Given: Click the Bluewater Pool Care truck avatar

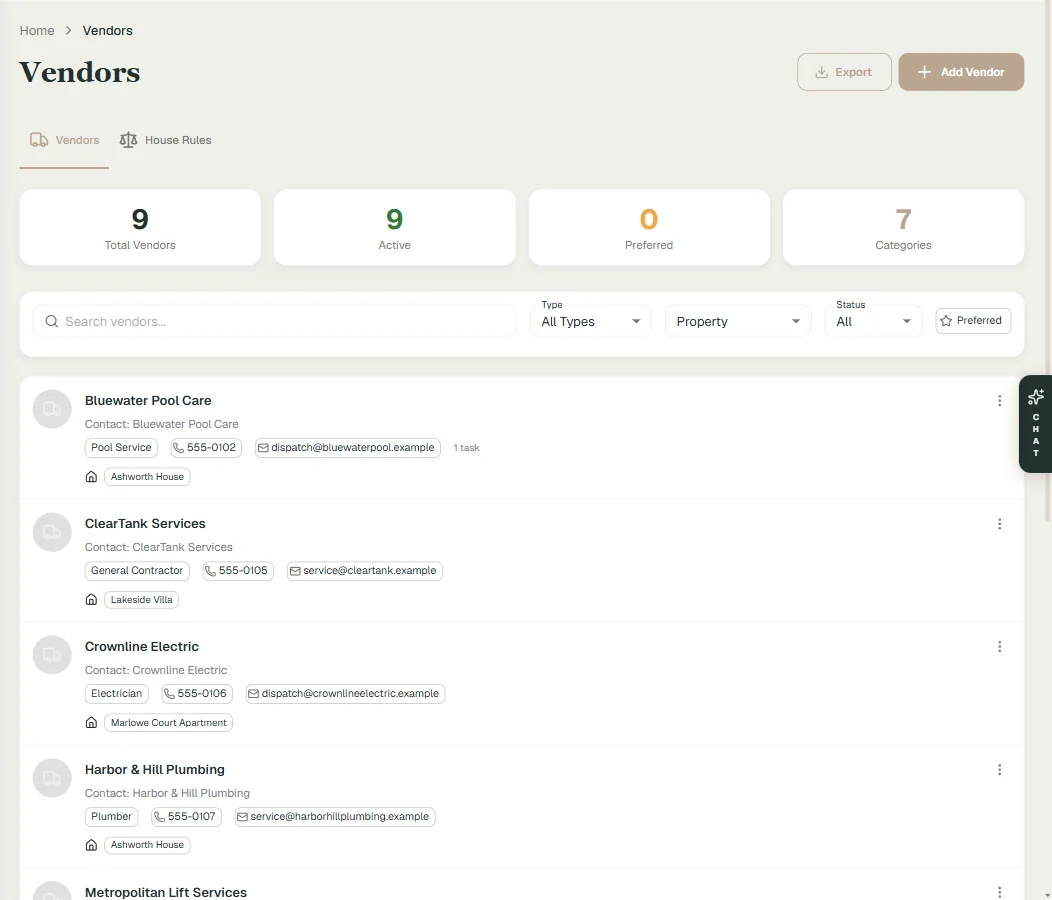Looking at the screenshot, I should (x=52, y=409).
